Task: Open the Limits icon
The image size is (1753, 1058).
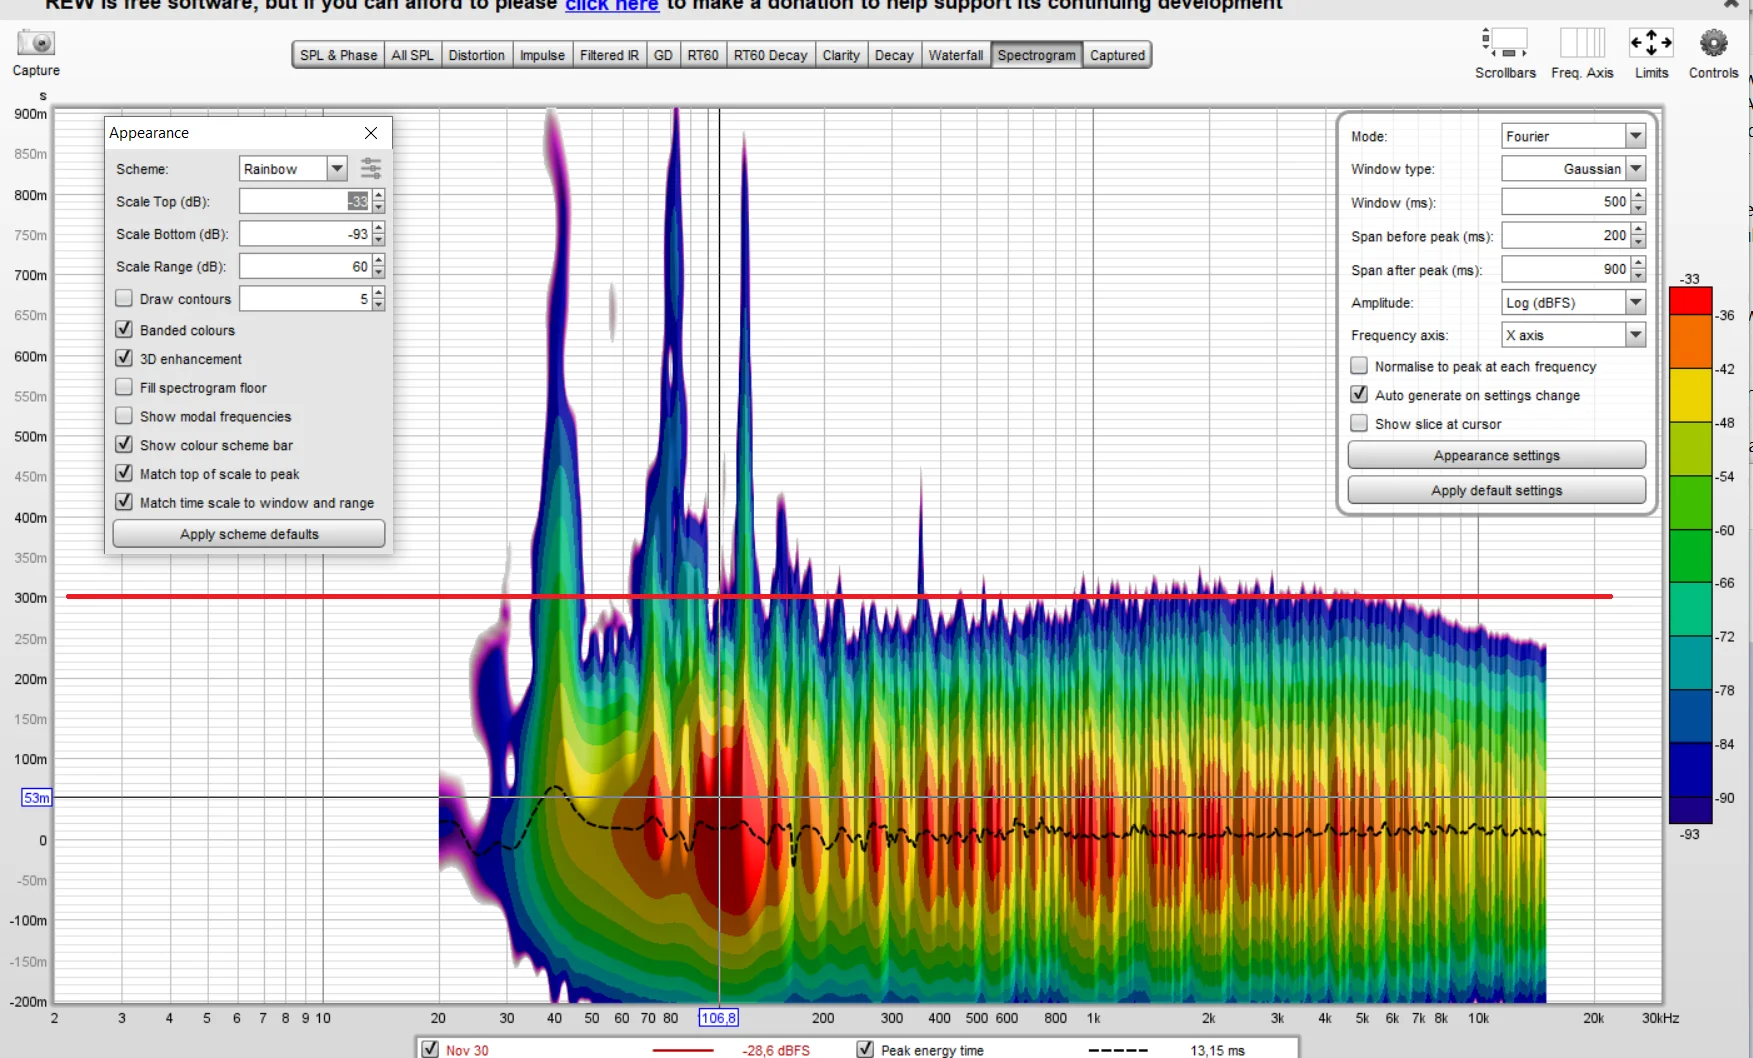Action: coord(1651,43)
